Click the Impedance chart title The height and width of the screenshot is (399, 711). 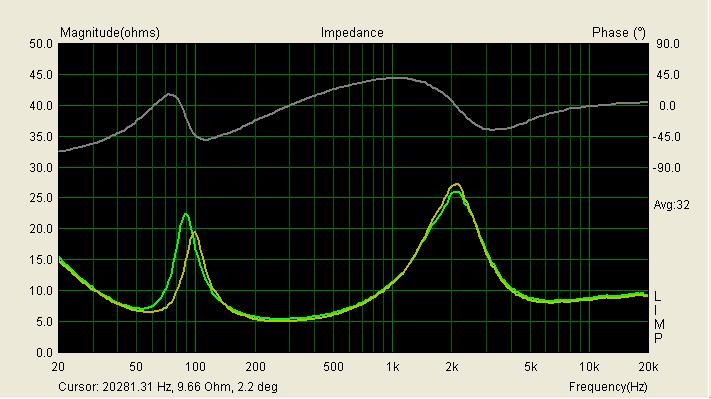click(x=352, y=33)
